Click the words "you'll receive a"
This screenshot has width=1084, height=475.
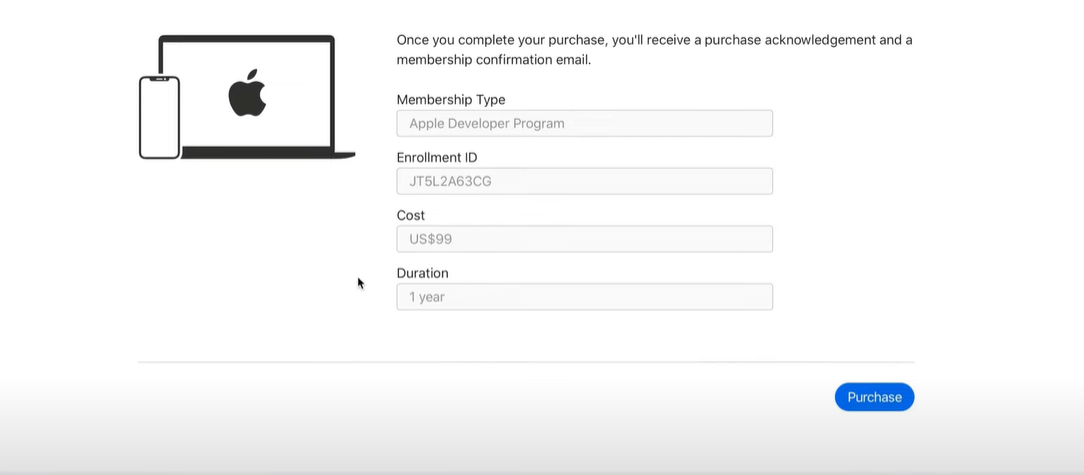pos(655,40)
